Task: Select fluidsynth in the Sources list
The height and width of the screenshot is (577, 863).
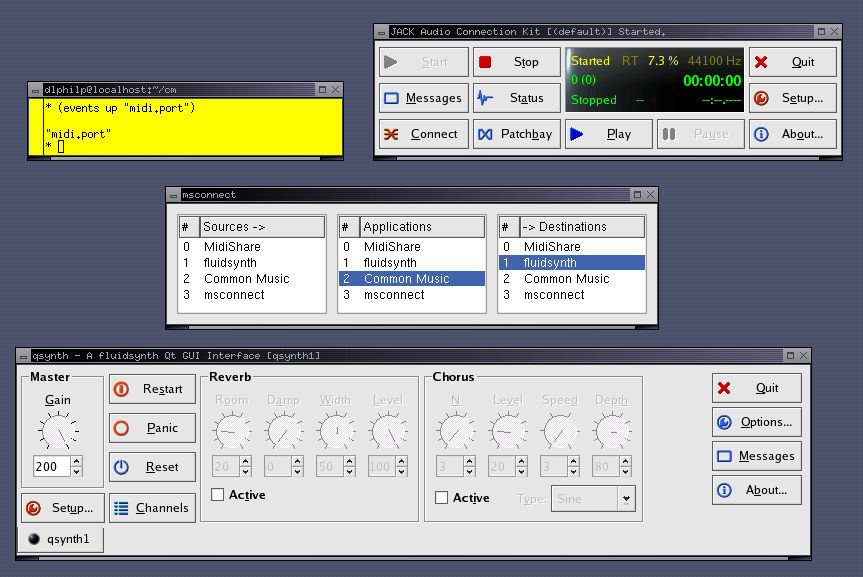Action: pyautogui.click(x=226, y=263)
